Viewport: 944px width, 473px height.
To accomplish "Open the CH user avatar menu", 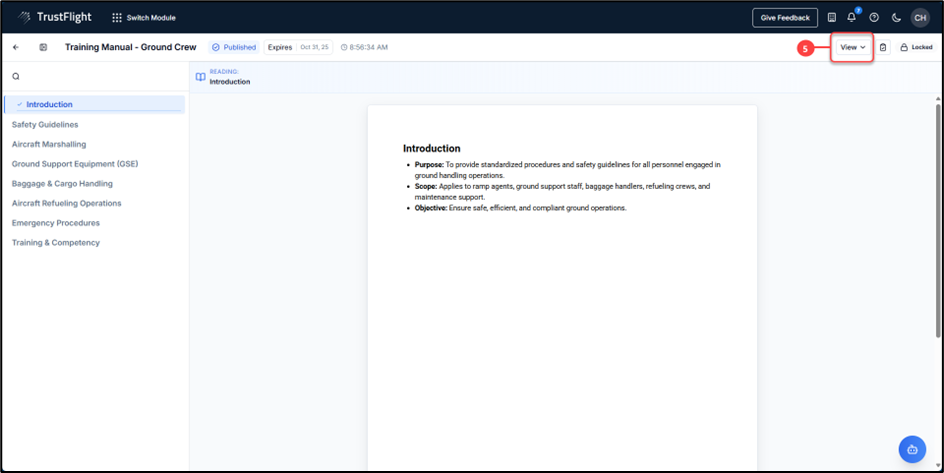I will [919, 17].
